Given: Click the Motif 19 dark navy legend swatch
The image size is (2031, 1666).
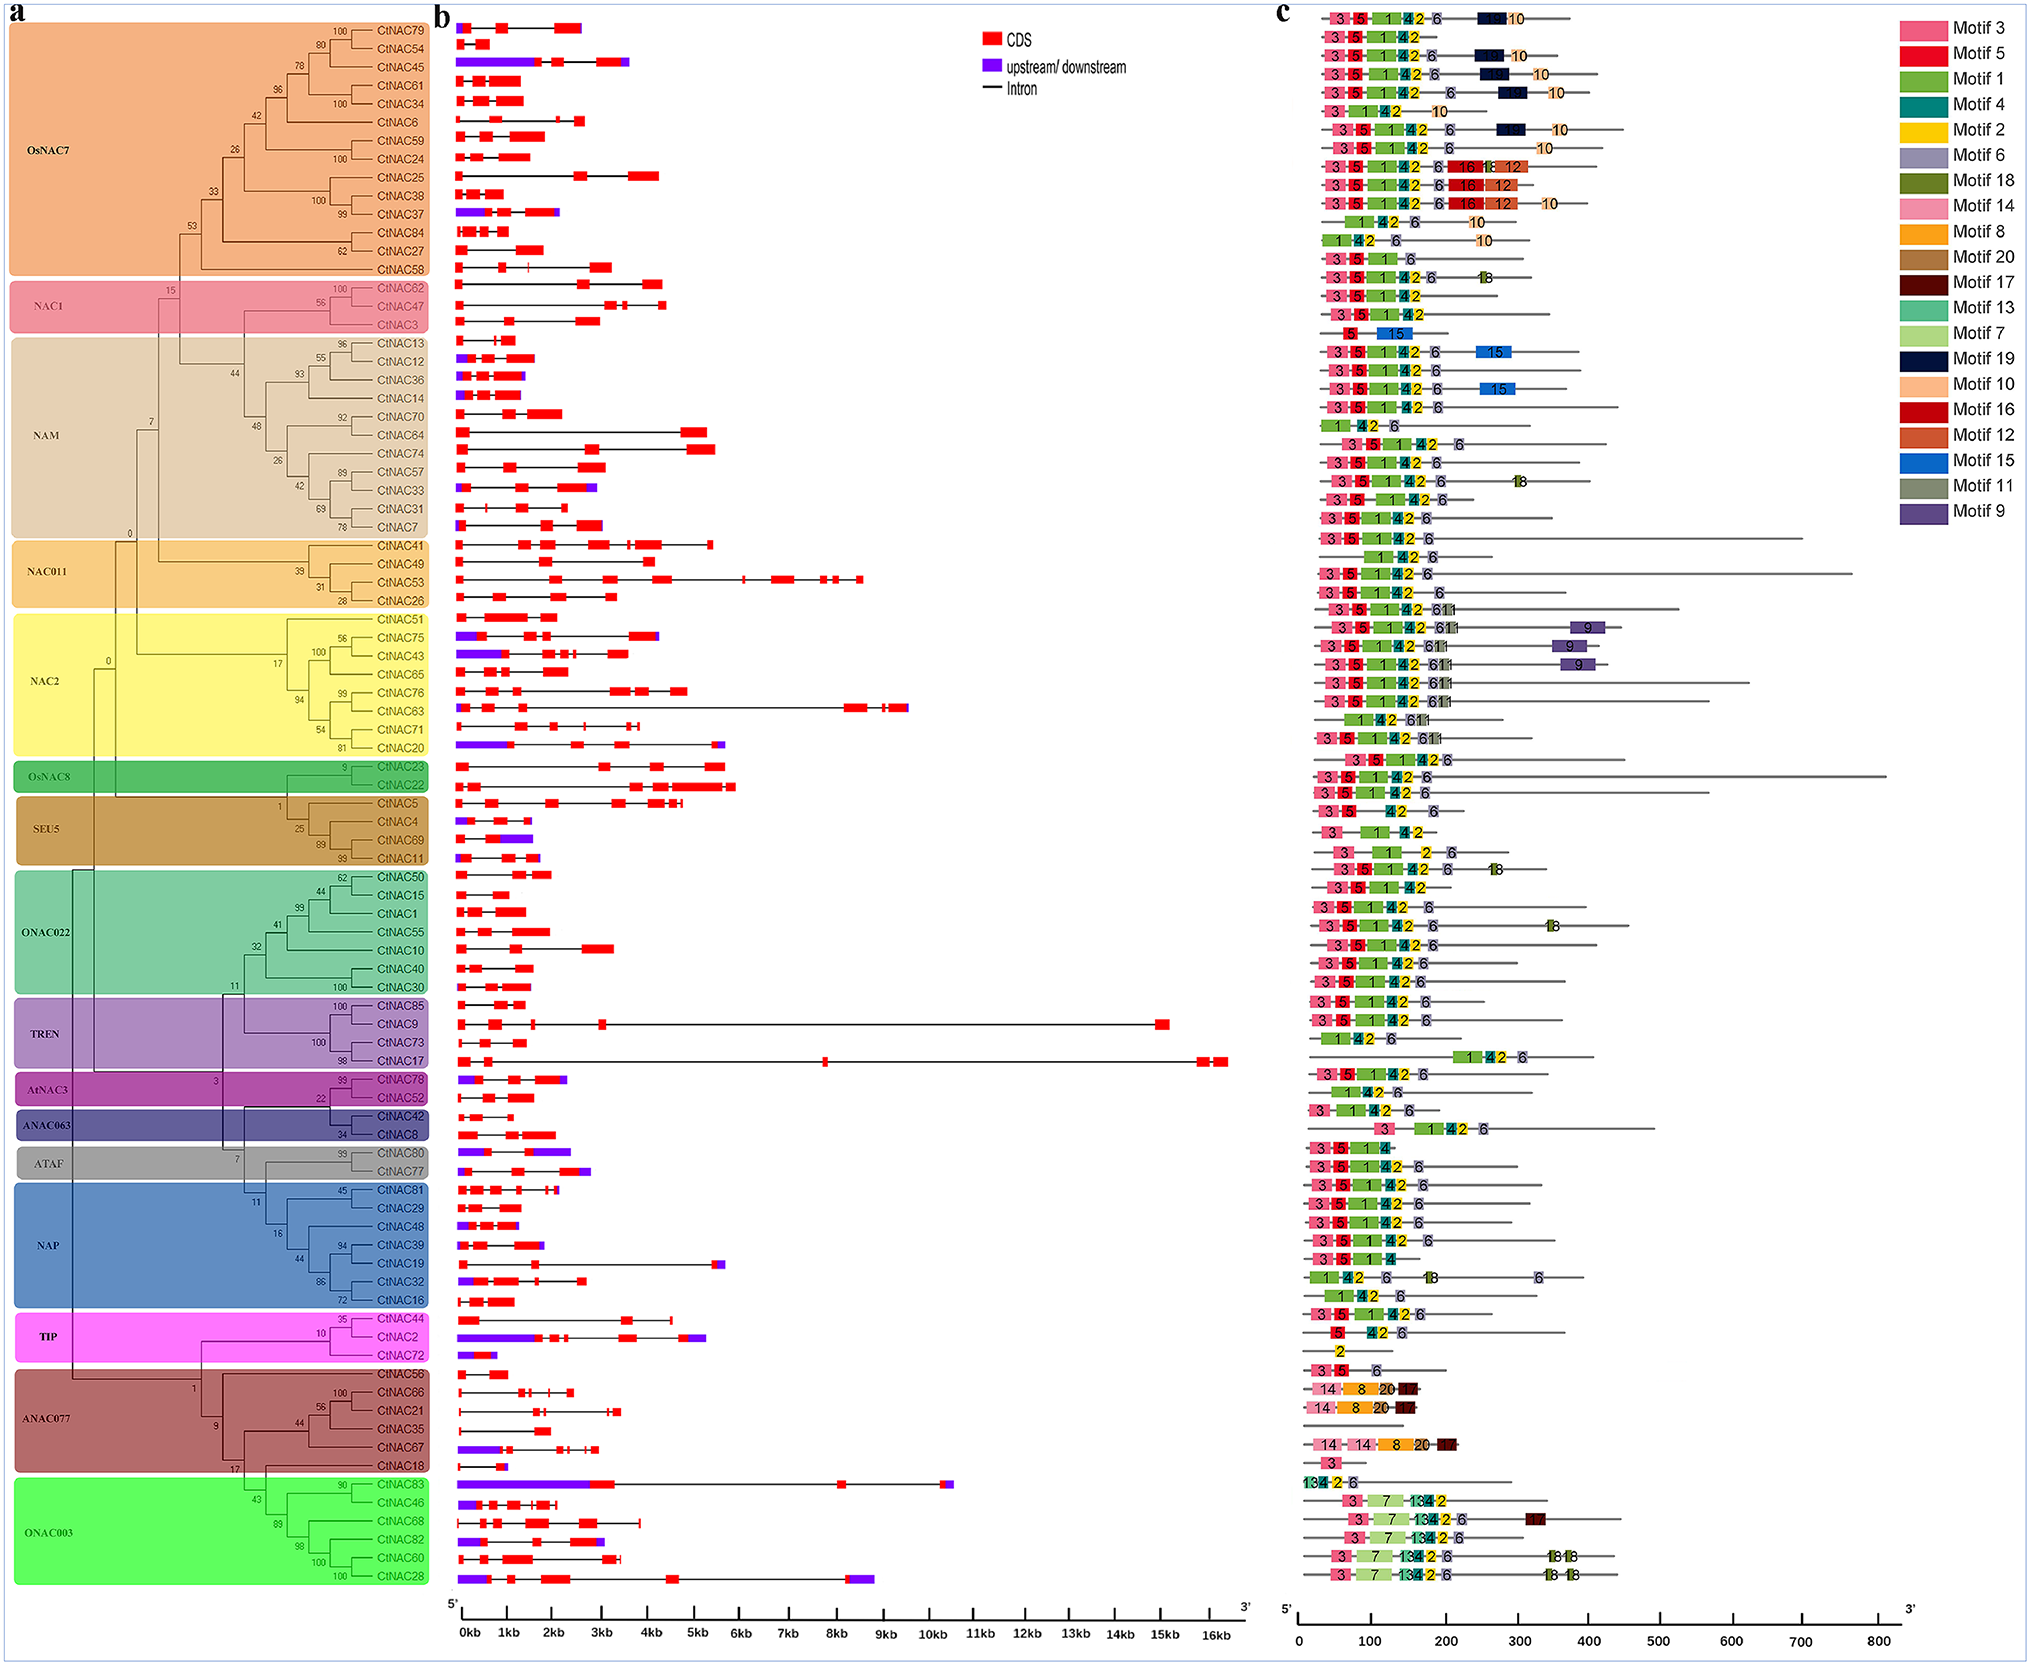Looking at the screenshot, I should (1923, 360).
